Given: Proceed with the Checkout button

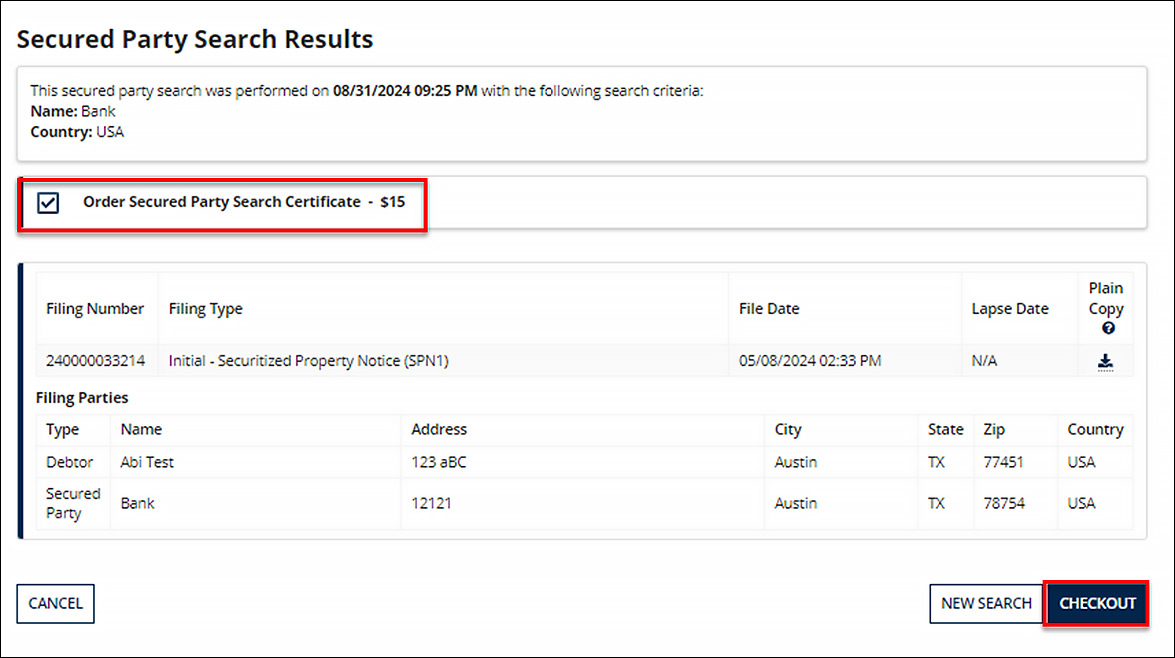Looking at the screenshot, I should pos(1097,603).
